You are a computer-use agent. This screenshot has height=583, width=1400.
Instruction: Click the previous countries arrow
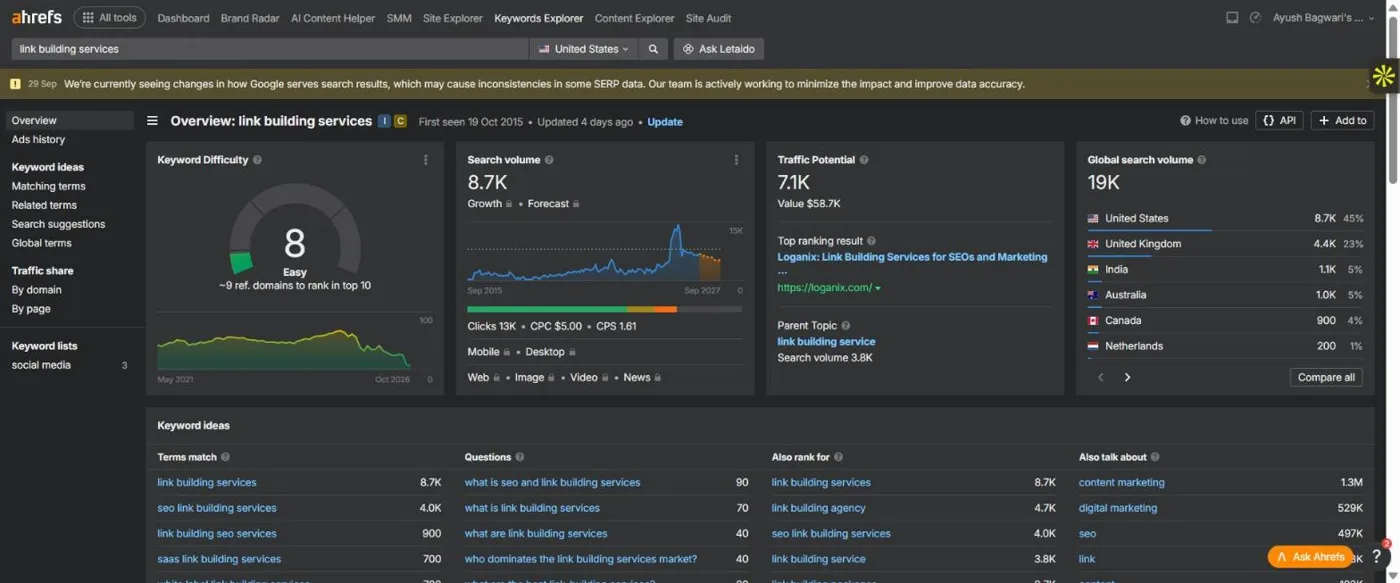pyautogui.click(x=1101, y=378)
